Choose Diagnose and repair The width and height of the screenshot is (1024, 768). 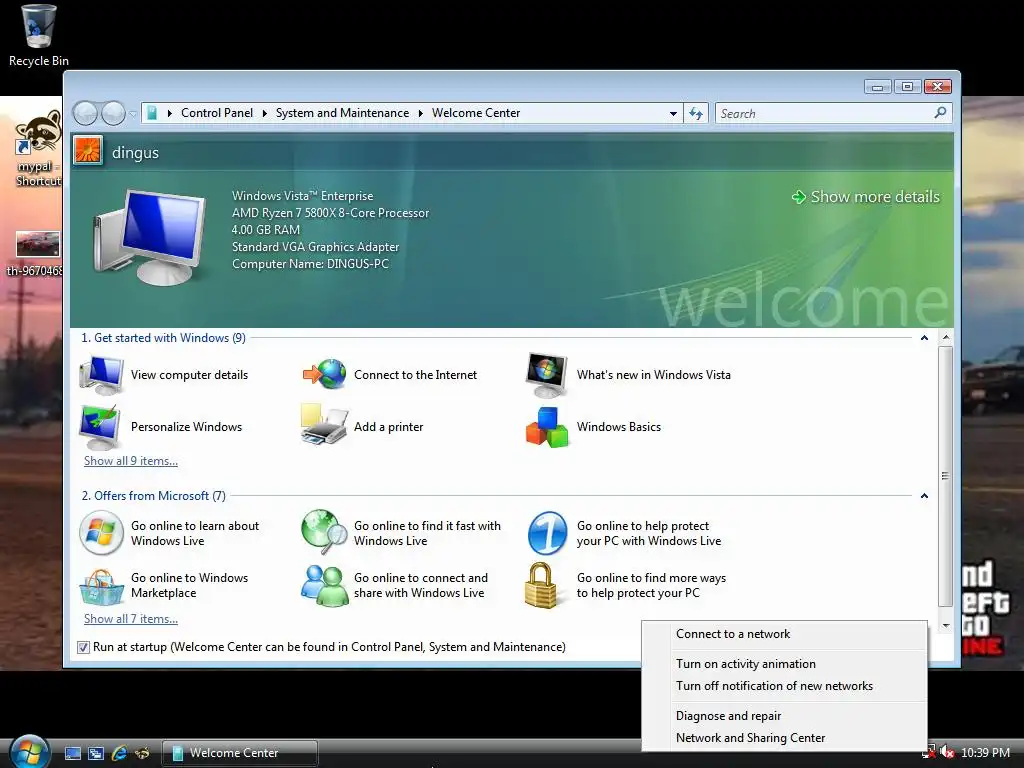784,716
